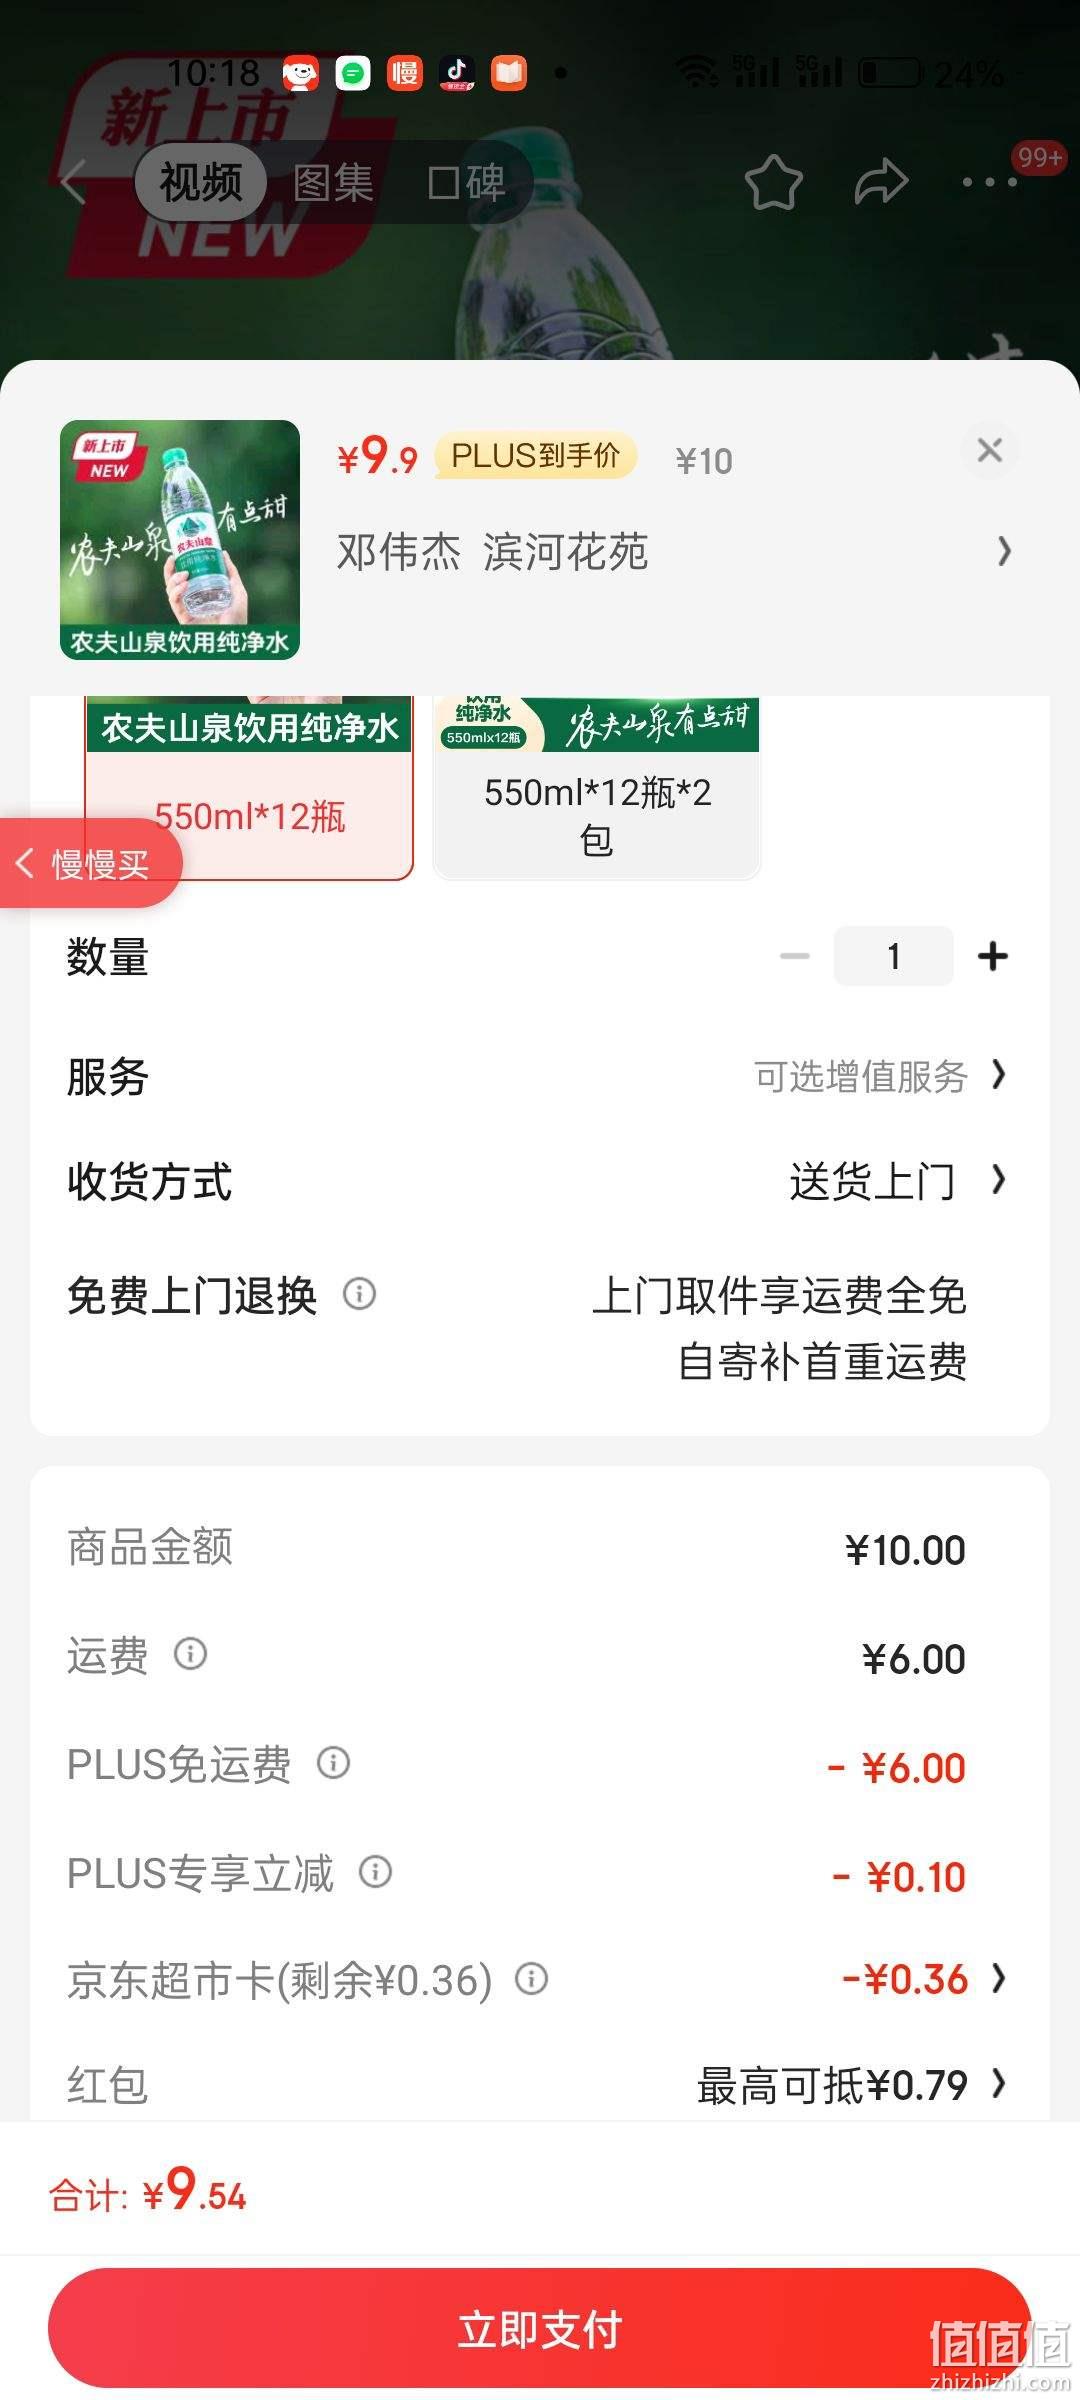Decrease quantity with minus button
Image resolution: width=1080 pixels, height=2400 pixels.
pos(795,956)
